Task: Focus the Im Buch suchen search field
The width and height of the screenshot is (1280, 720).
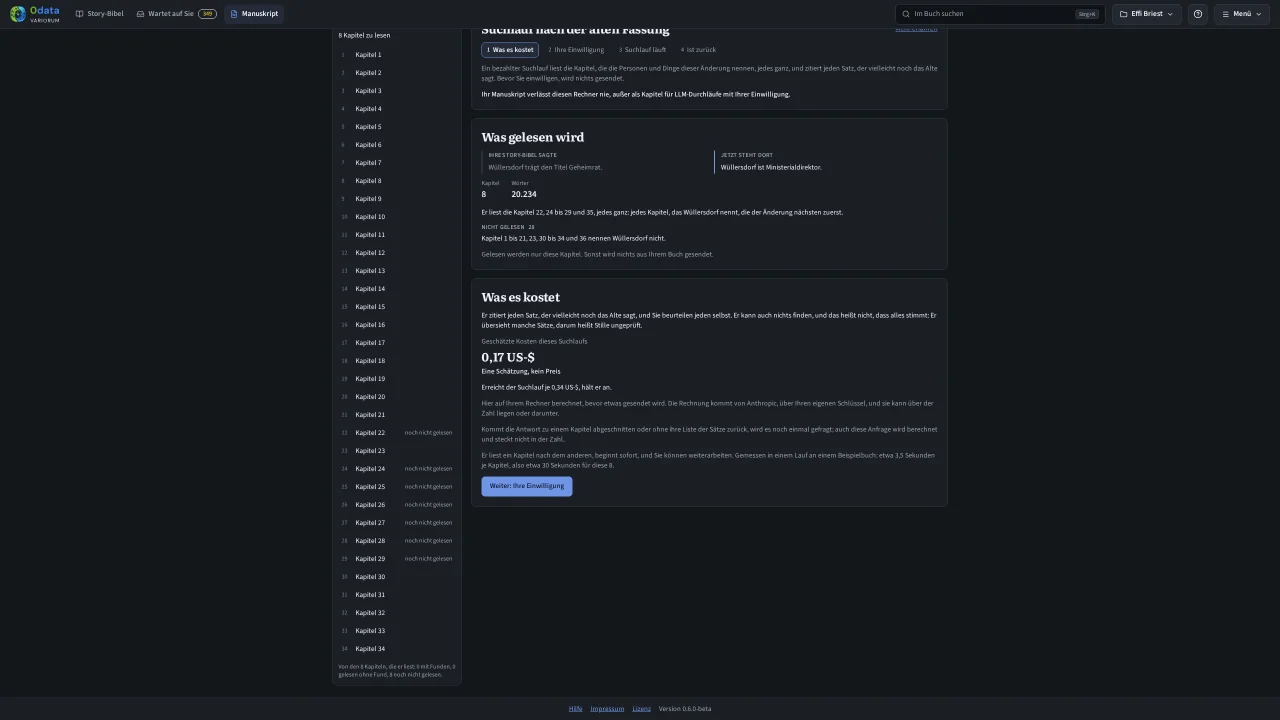Action: (1000, 14)
